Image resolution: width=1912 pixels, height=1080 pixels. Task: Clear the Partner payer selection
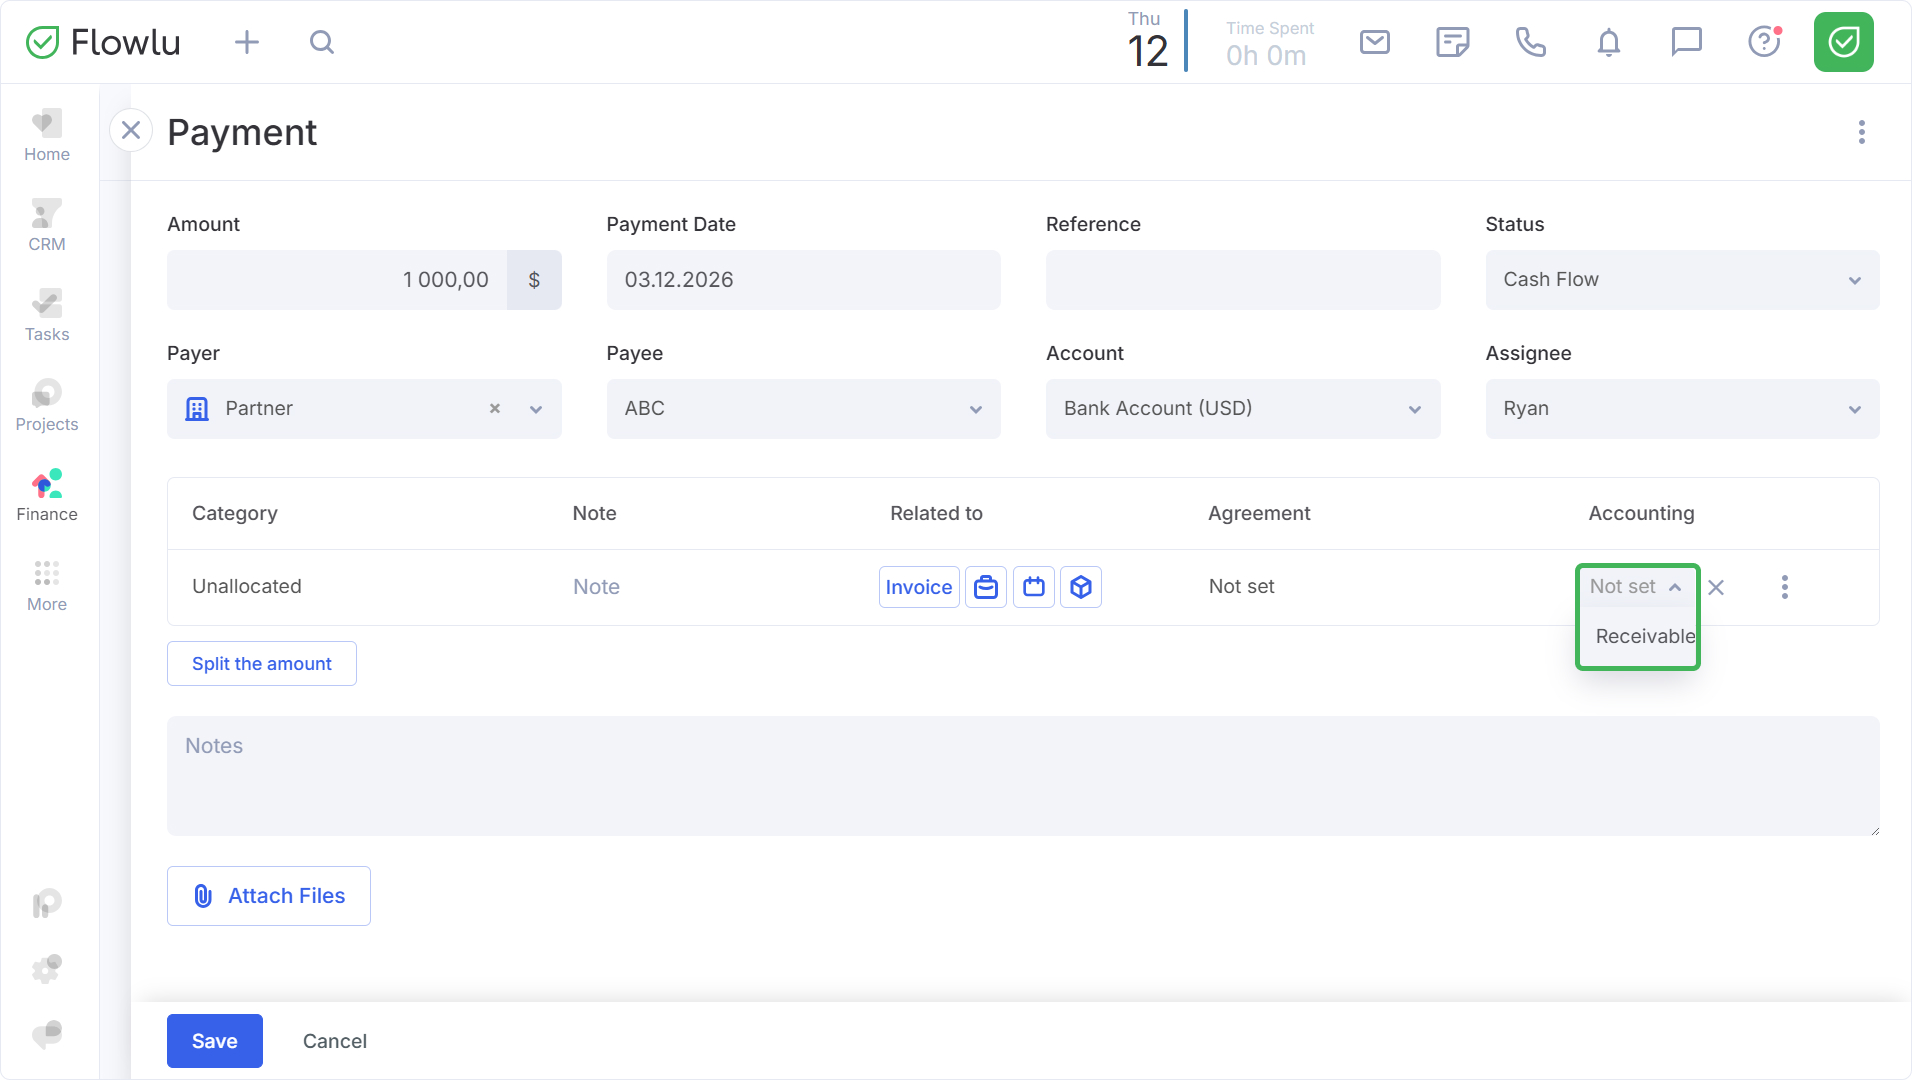coord(494,409)
